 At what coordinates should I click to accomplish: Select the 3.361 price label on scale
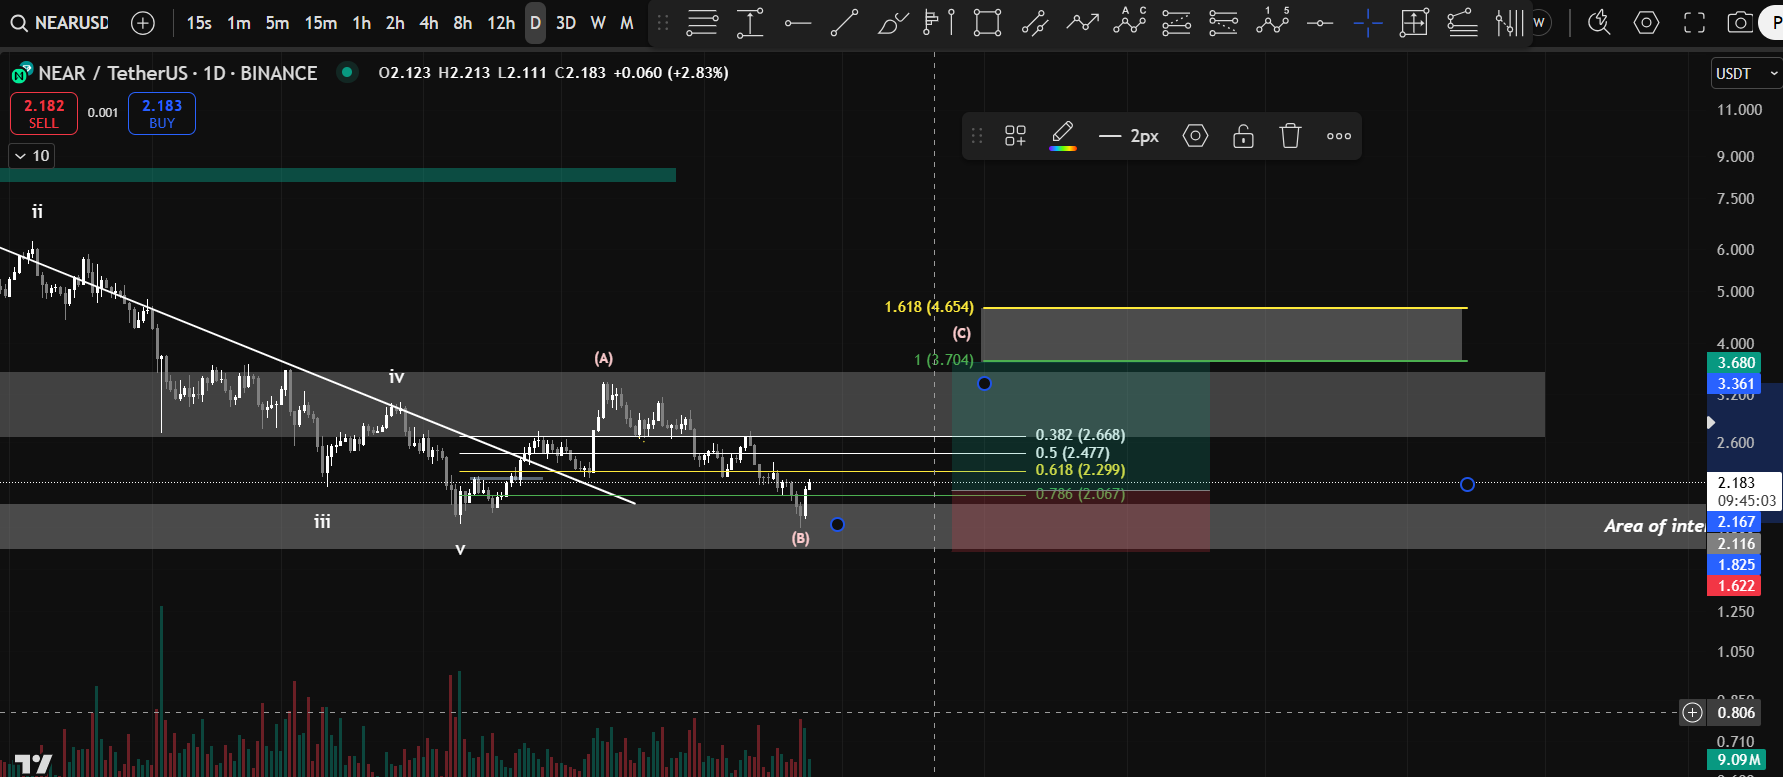coord(1736,384)
